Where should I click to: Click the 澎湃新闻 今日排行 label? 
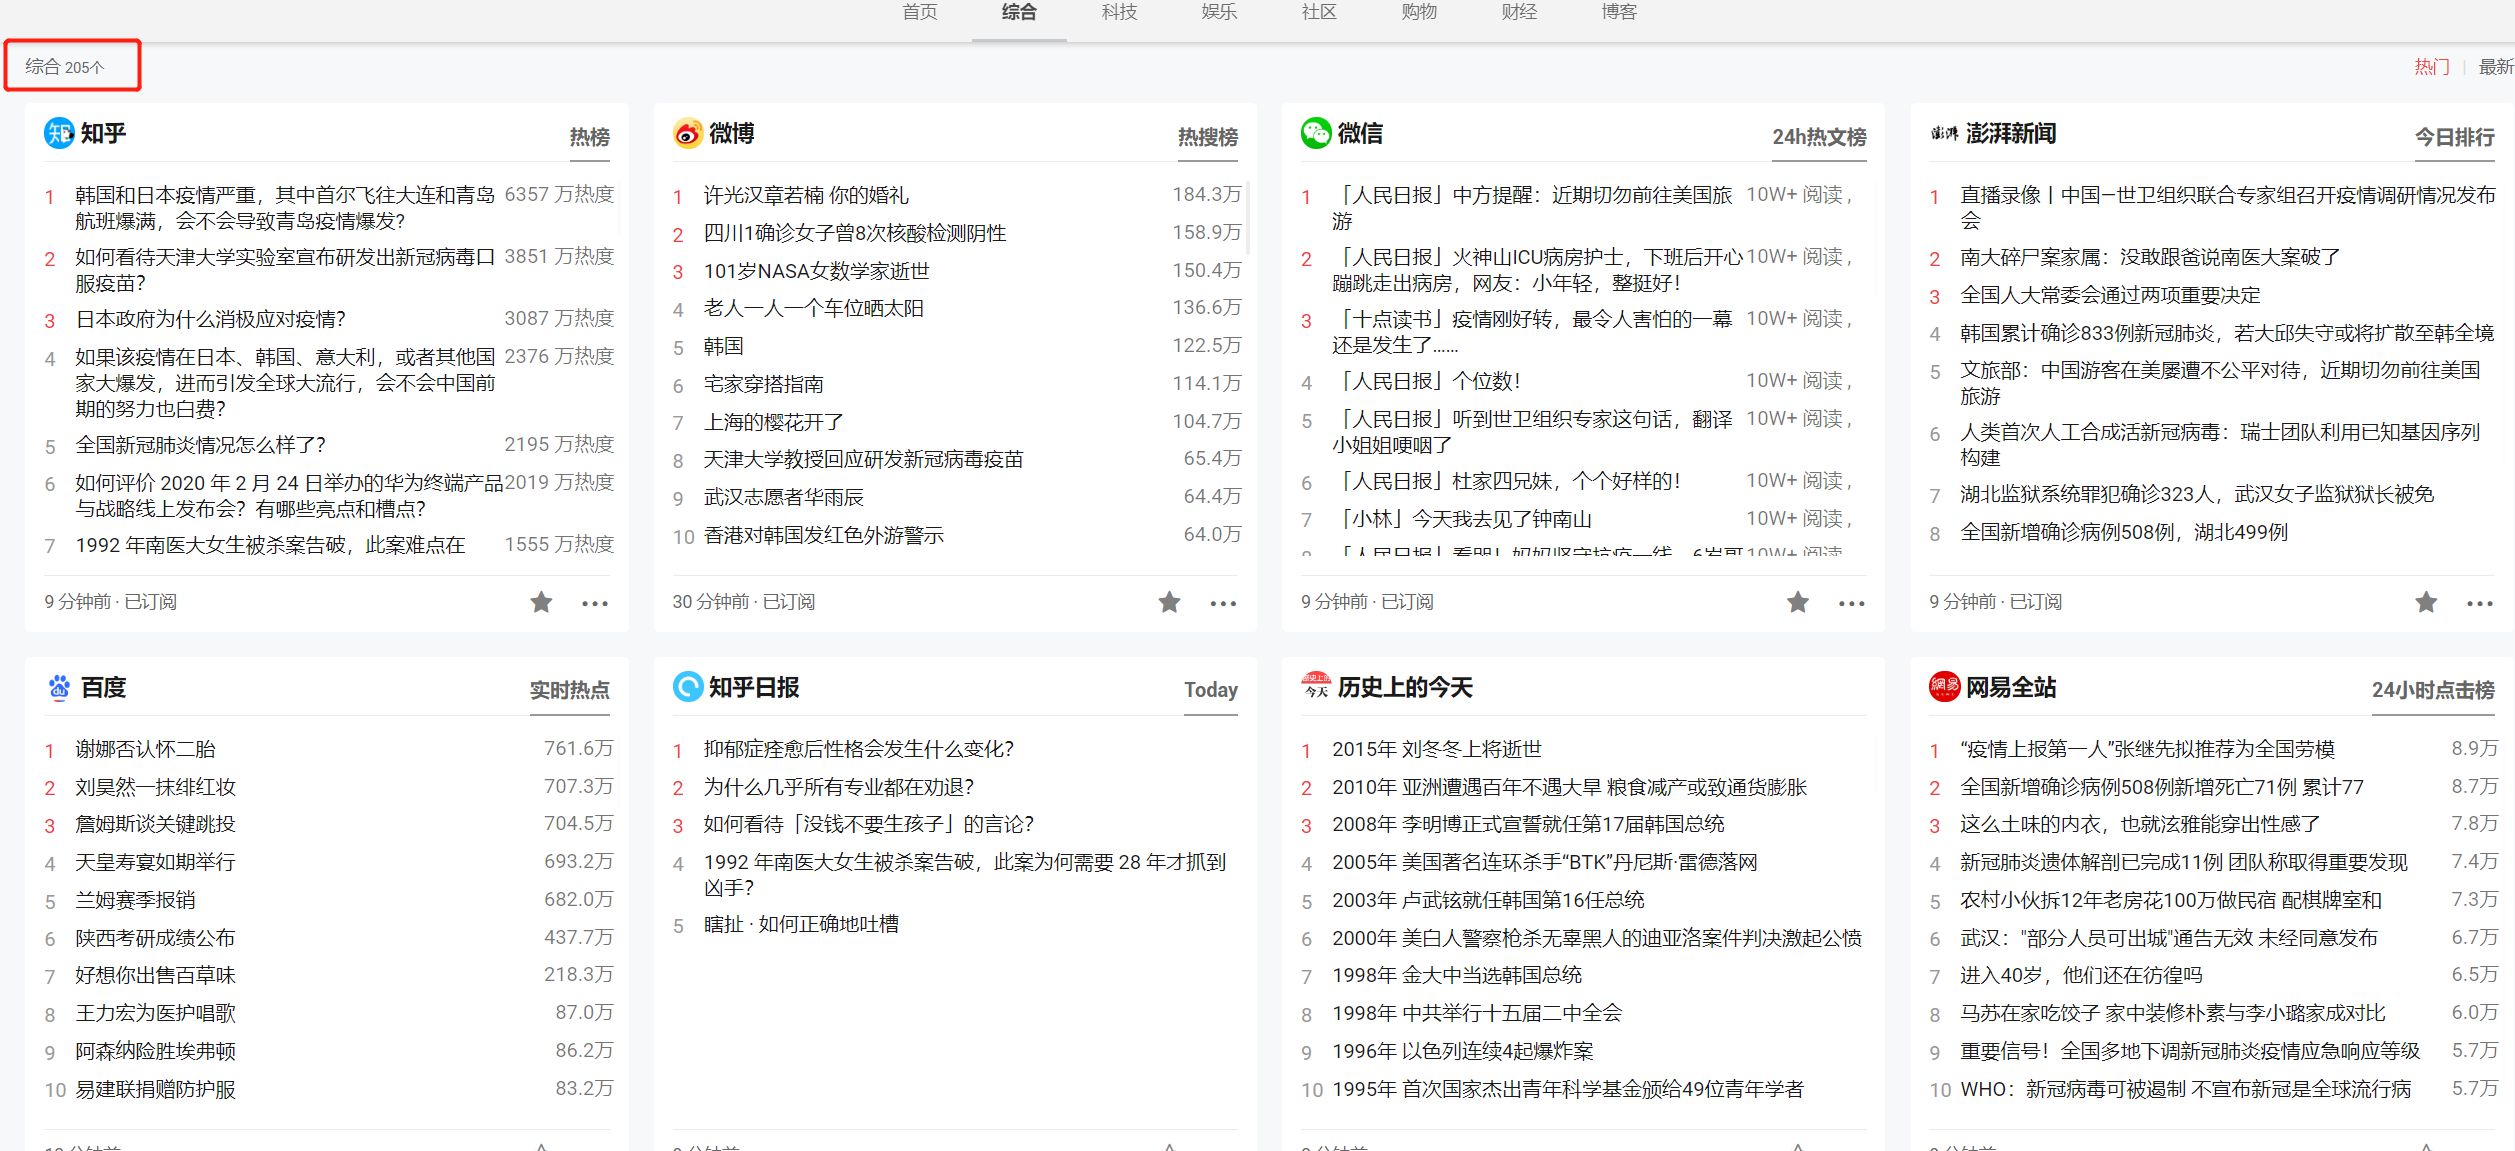pos(2455,137)
